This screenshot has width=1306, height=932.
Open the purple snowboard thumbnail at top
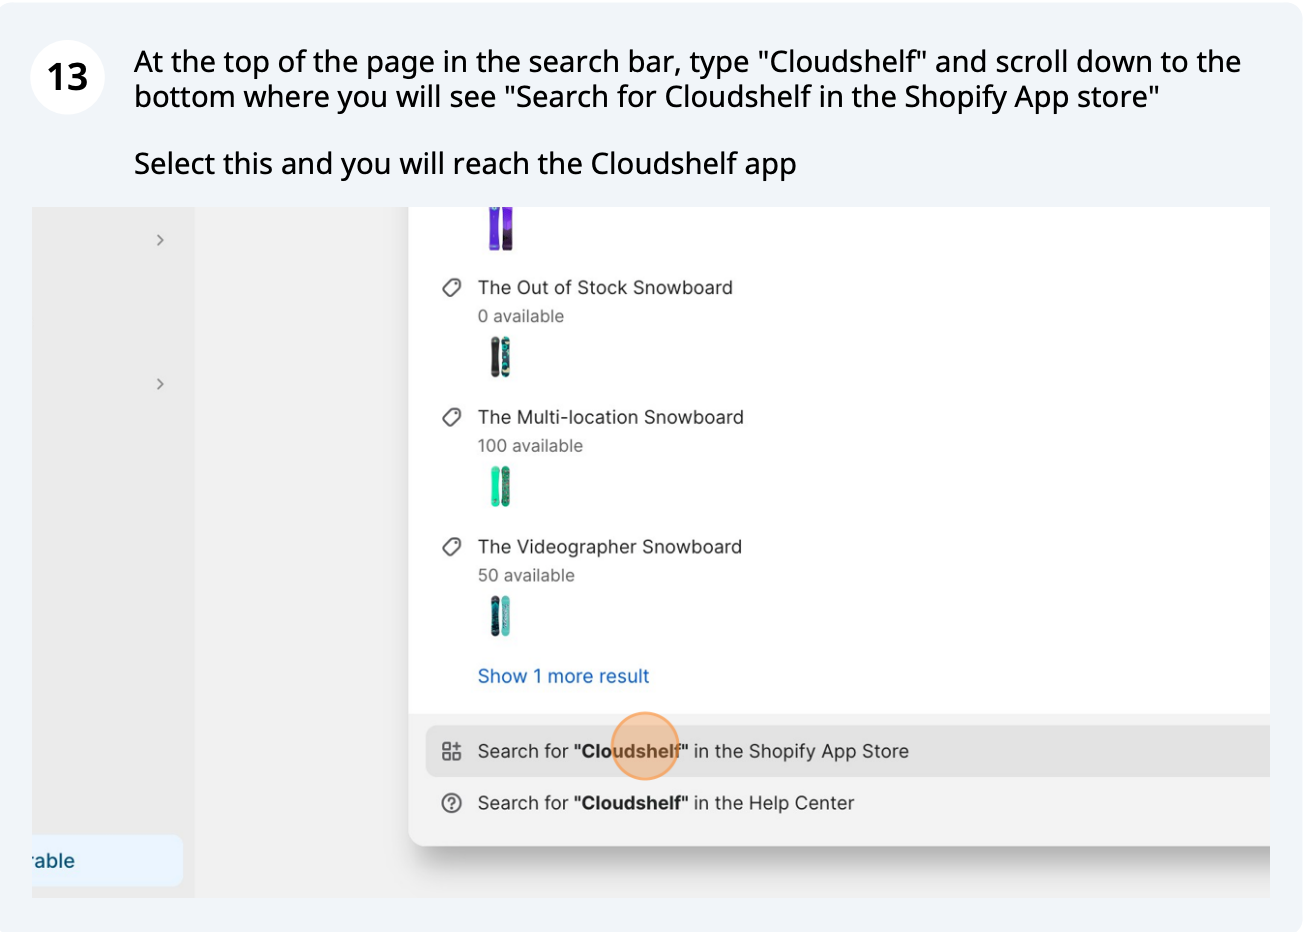click(501, 228)
